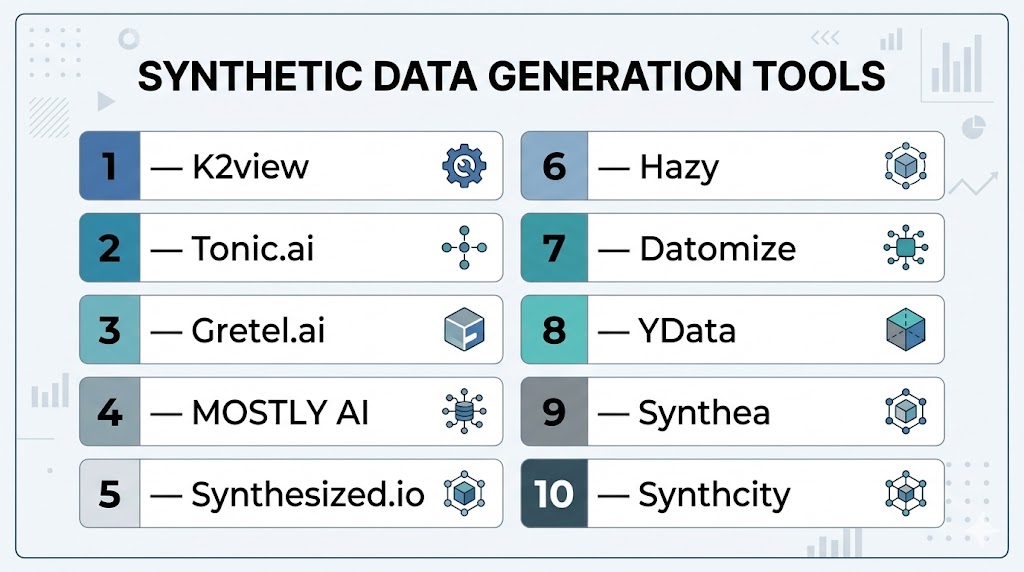The height and width of the screenshot is (572, 1024).
Task: Click the cube icon beside Synthea
Action: (x=906, y=412)
